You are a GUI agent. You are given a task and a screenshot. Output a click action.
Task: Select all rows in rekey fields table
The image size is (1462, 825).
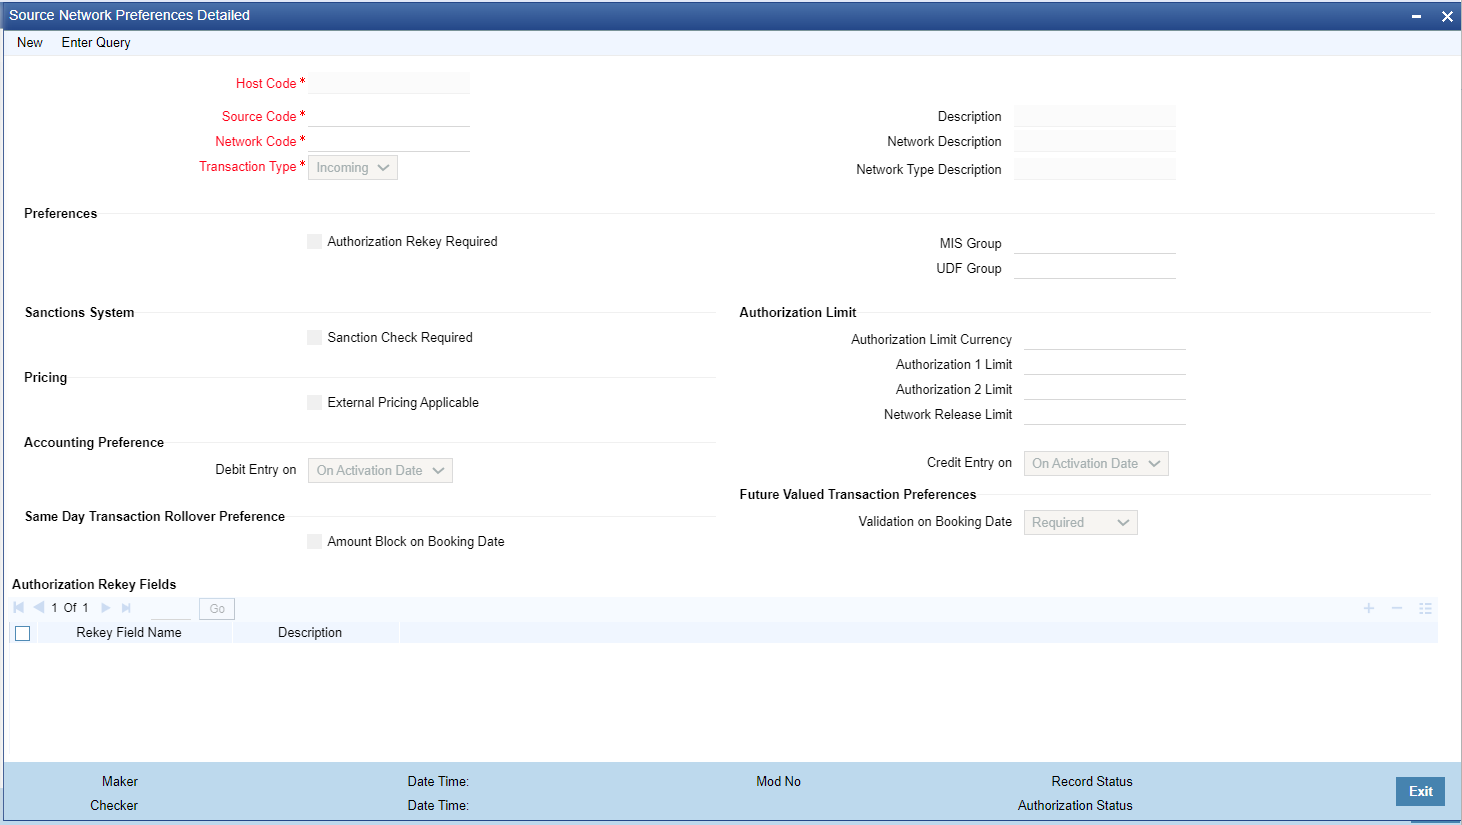tap(23, 633)
